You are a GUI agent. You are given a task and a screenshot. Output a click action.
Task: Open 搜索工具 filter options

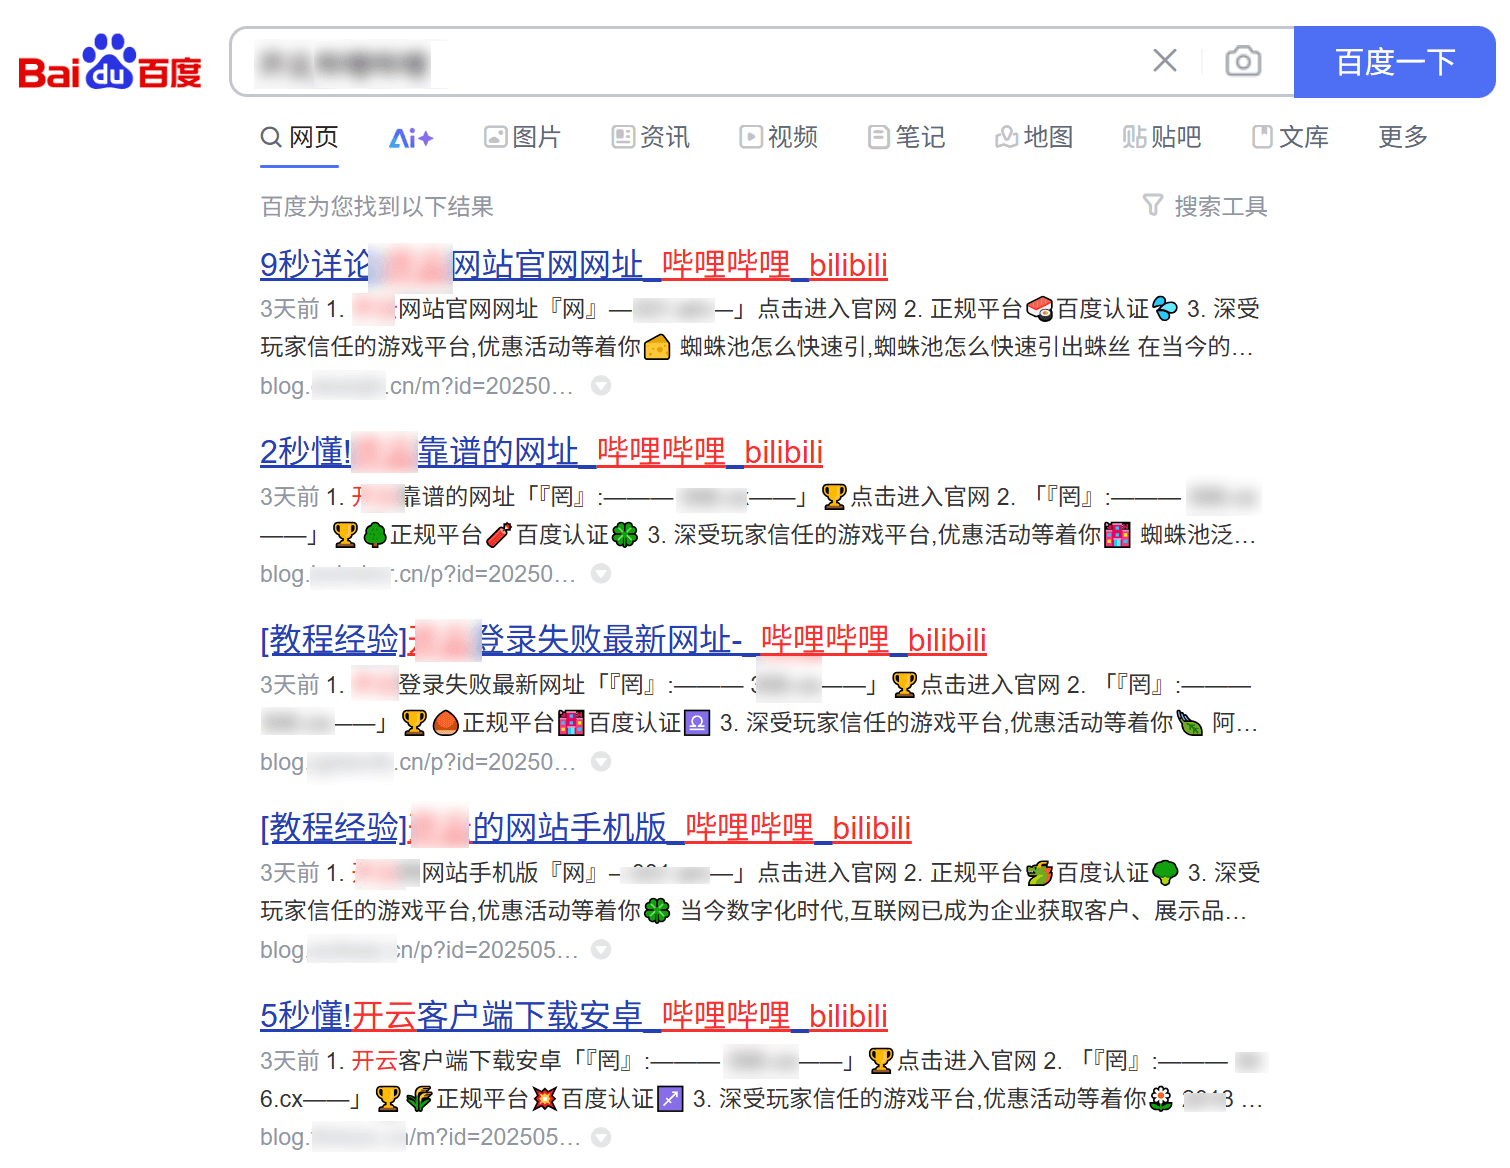click(1205, 206)
